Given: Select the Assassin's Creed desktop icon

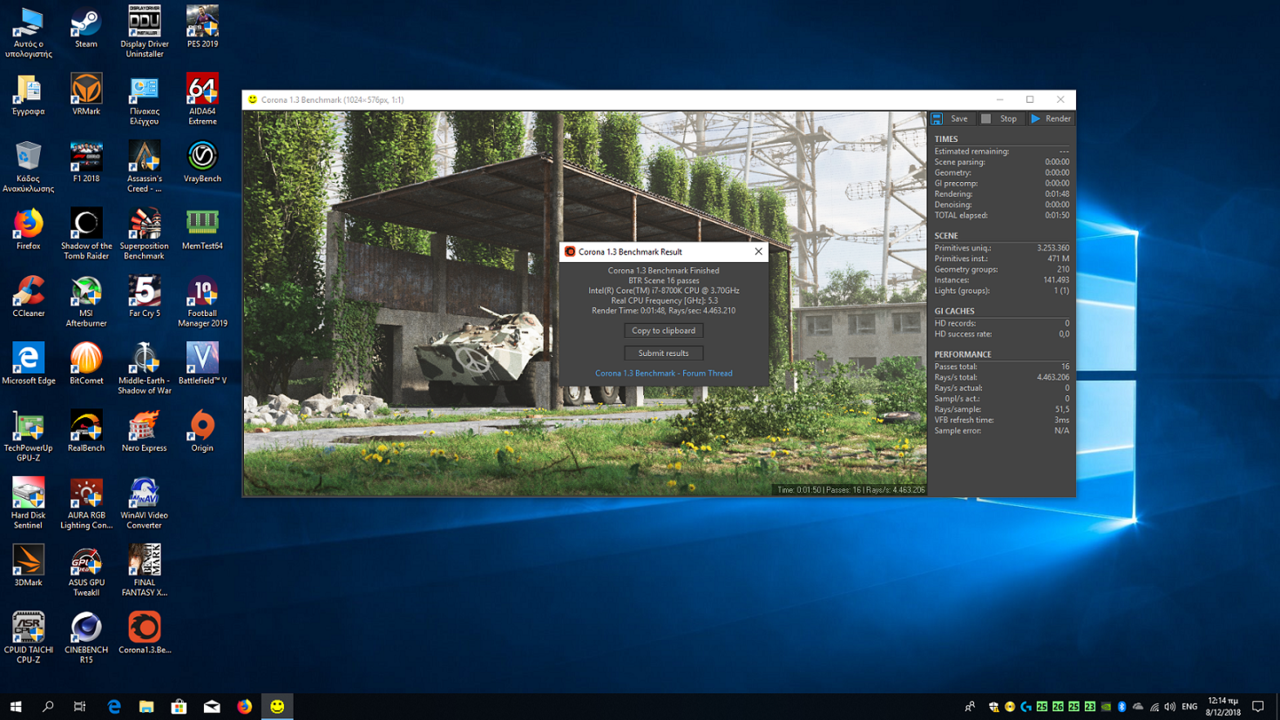Looking at the screenshot, I should click(144, 166).
